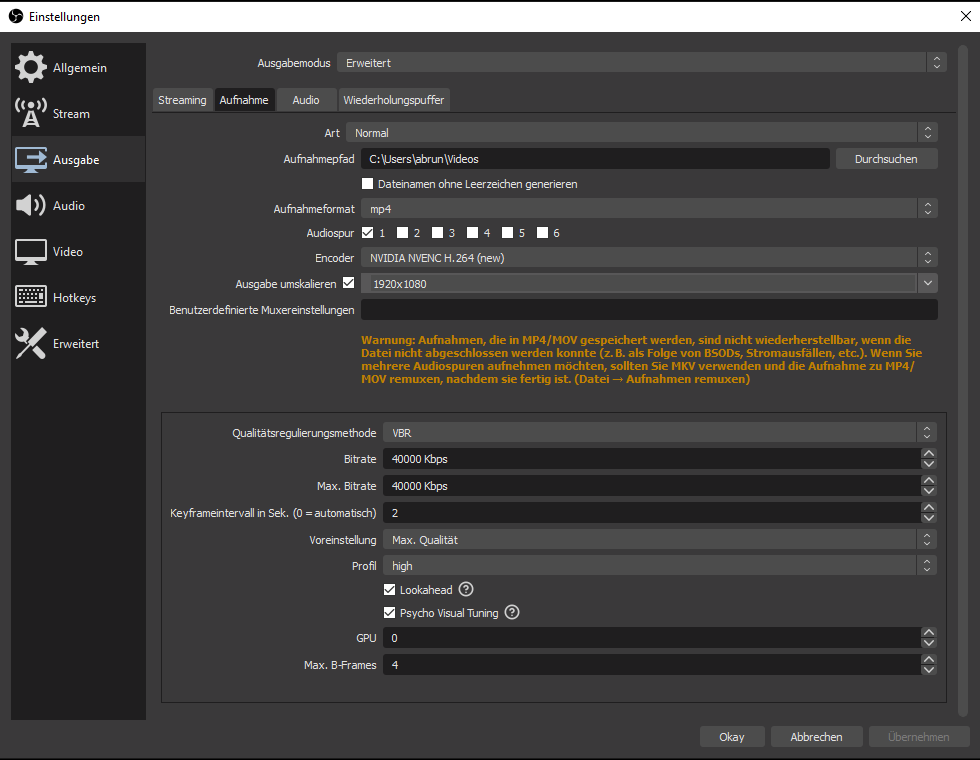Toggle Dateinamen ohne Leerzeichen generieren checkbox

(368, 184)
